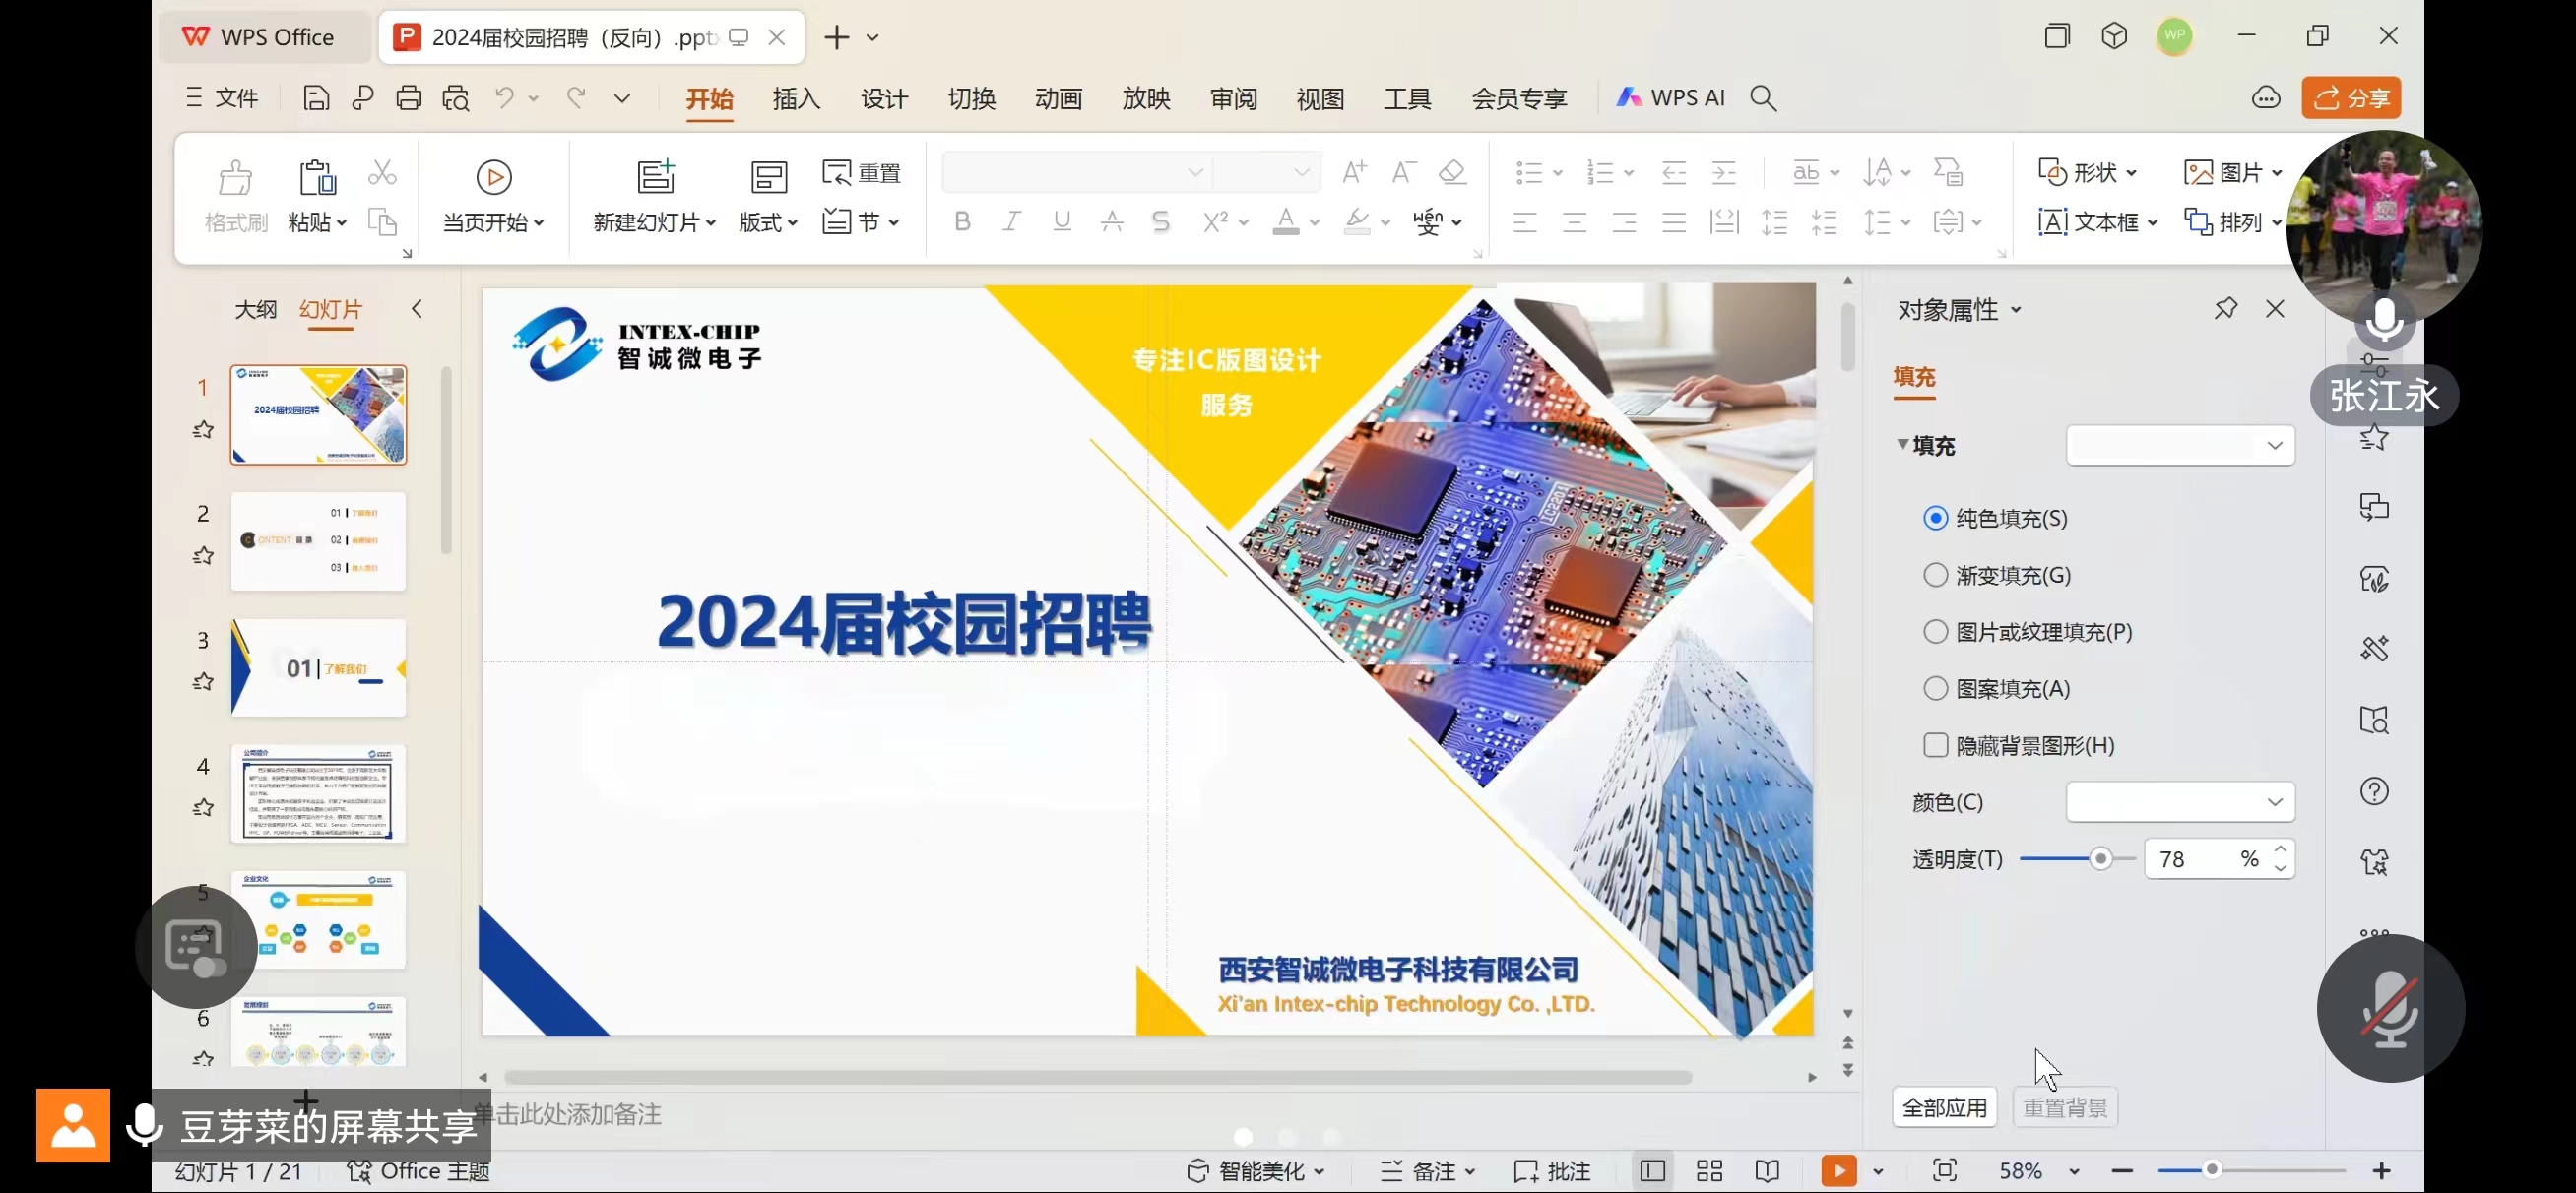Open the zoom percentage dropdown
Viewport: 2576px width, 1193px height.
(2075, 1171)
